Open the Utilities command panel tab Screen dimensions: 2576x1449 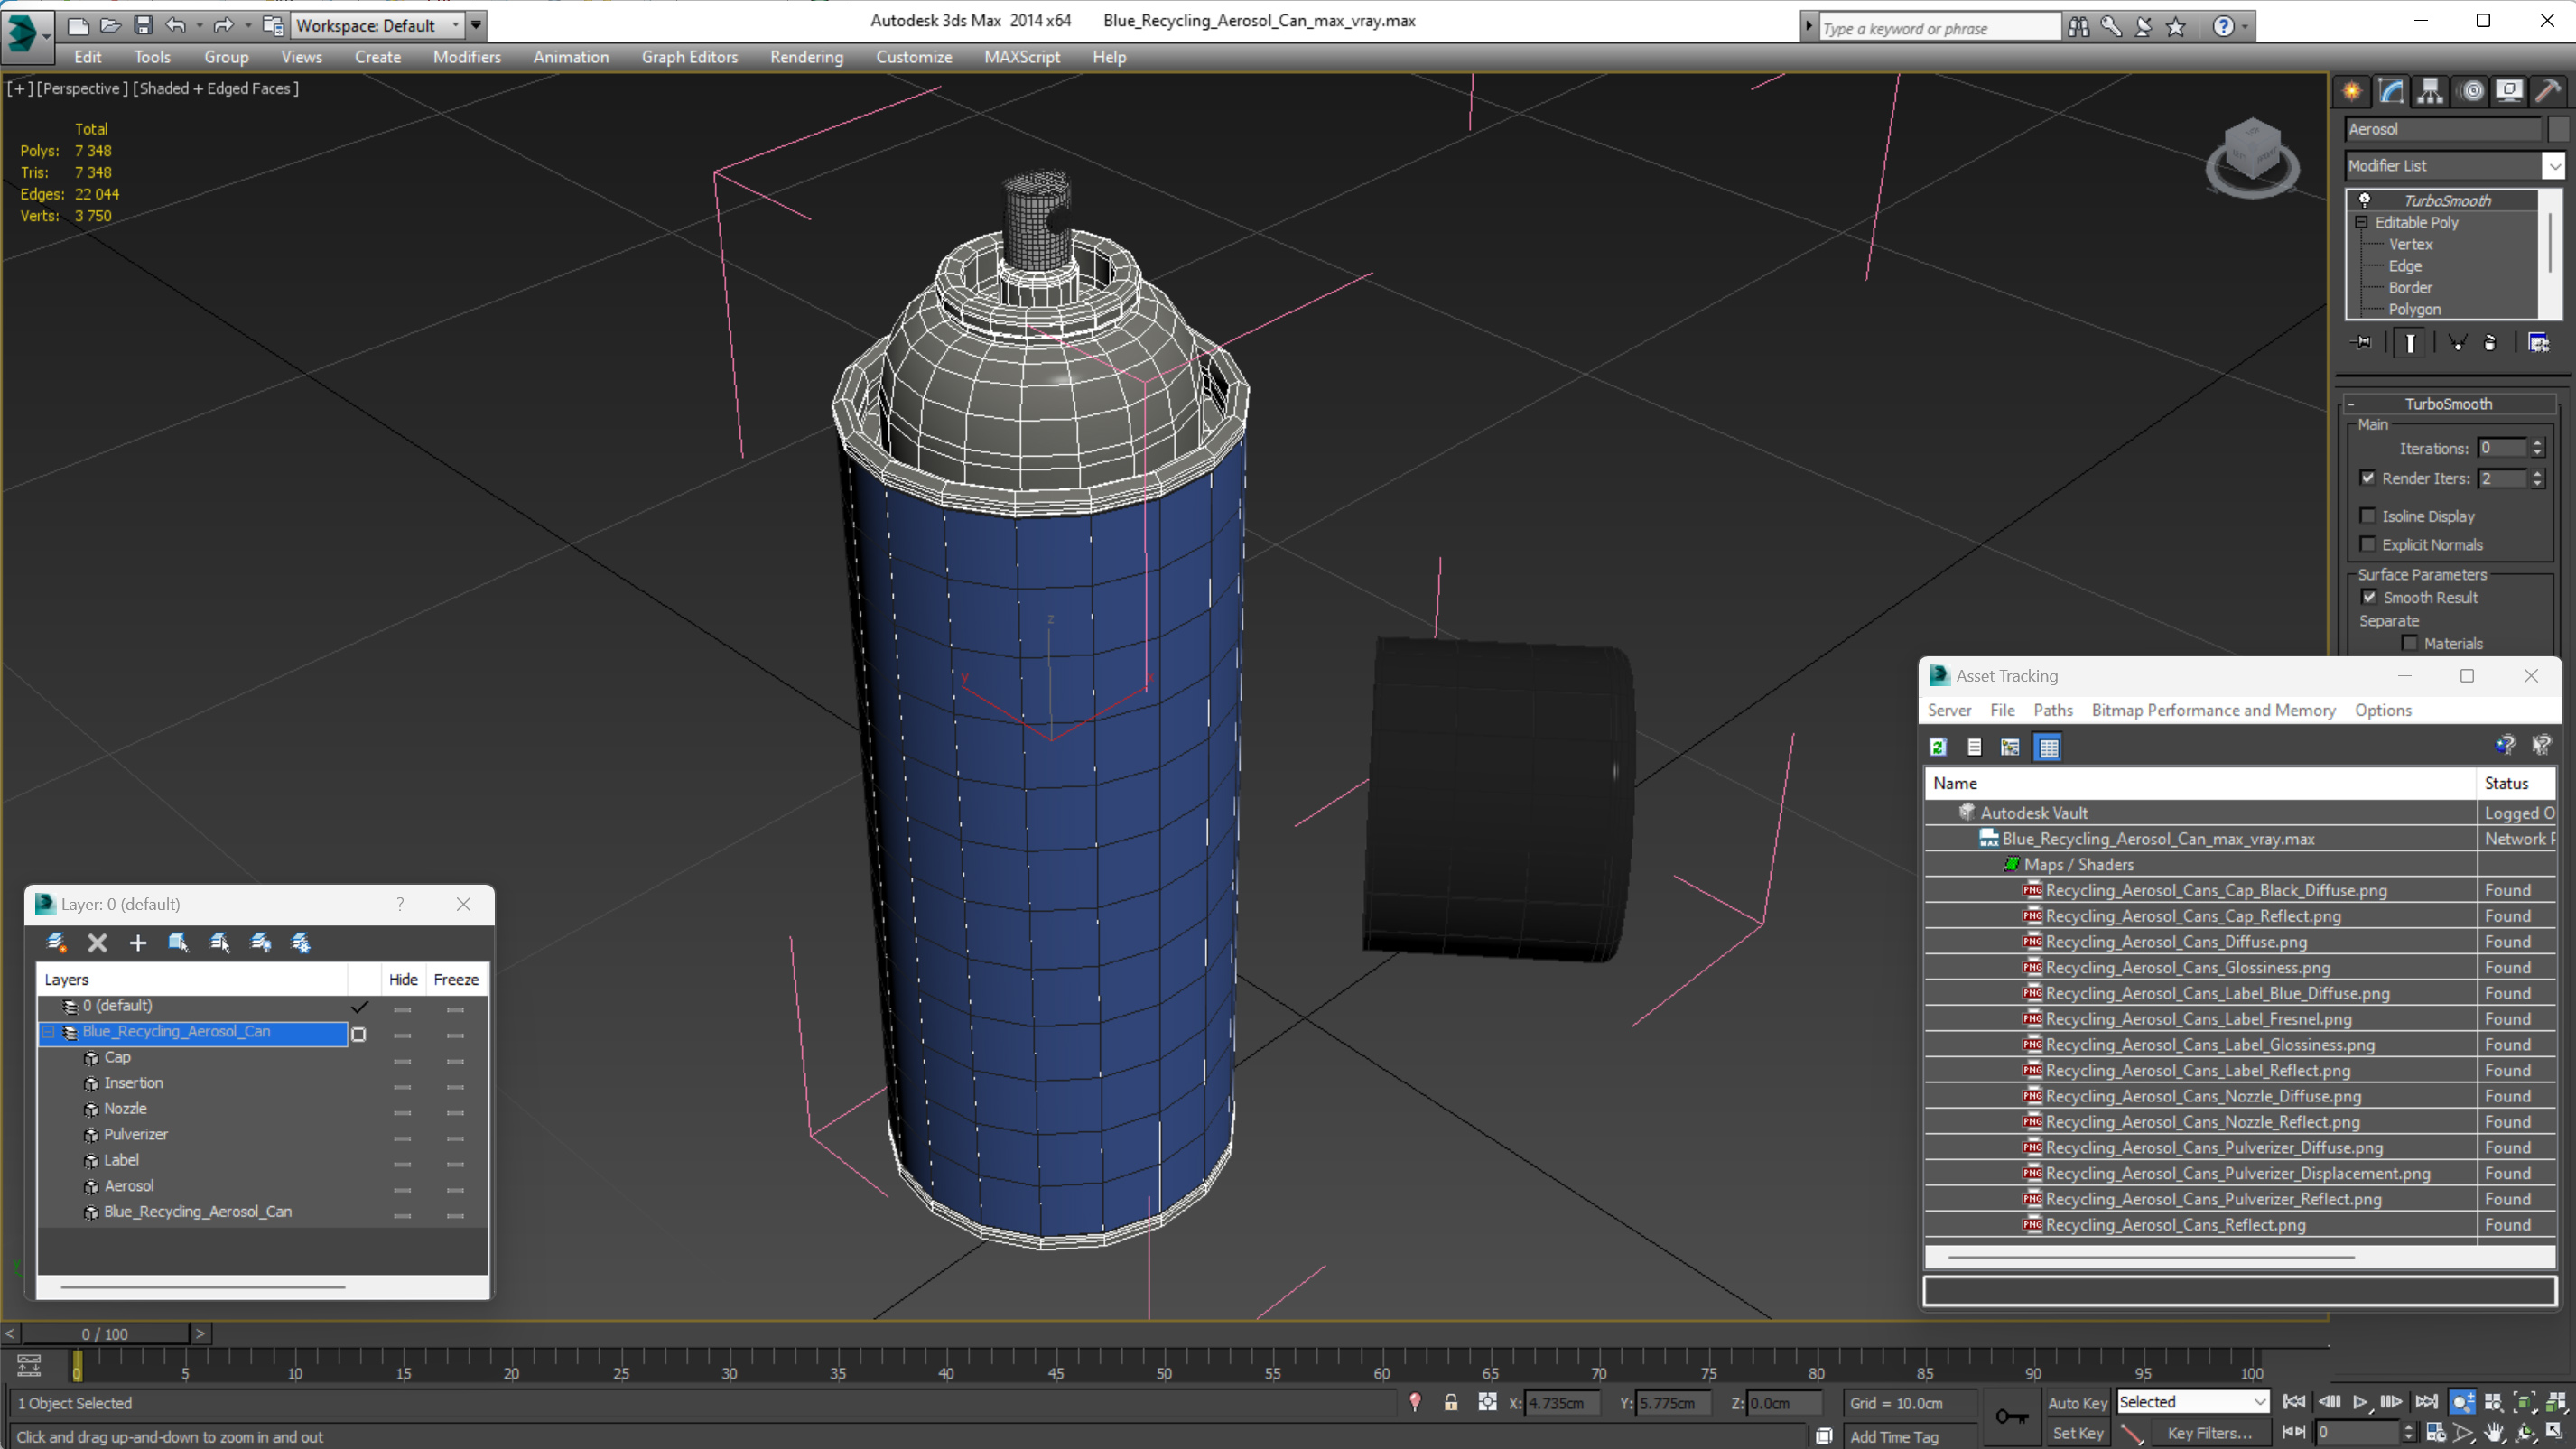[x=2548, y=91]
